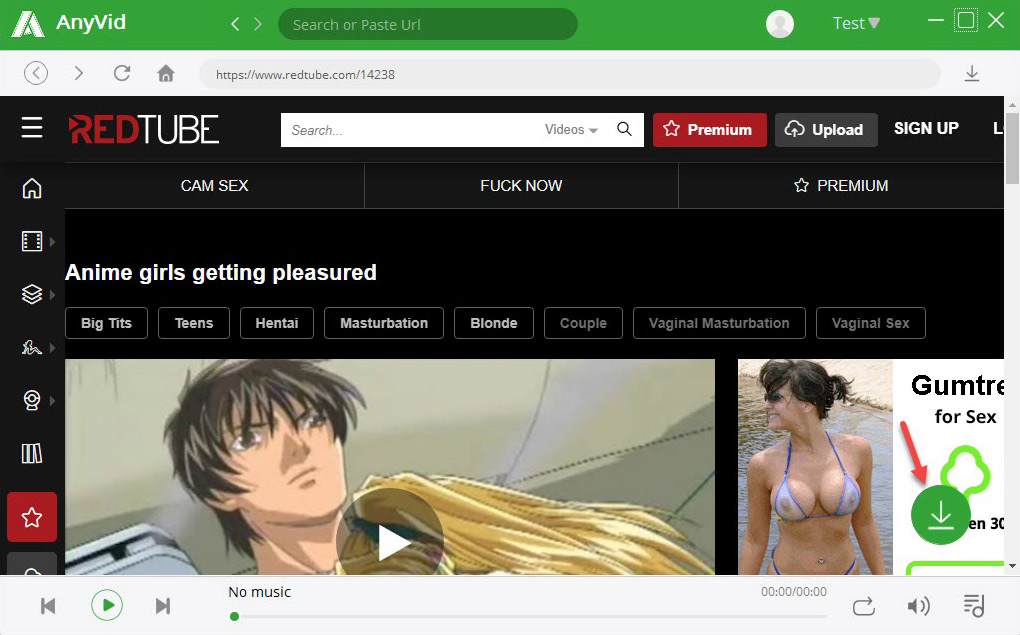The height and width of the screenshot is (635, 1020).
Task: Click the Upload button
Action: click(825, 129)
